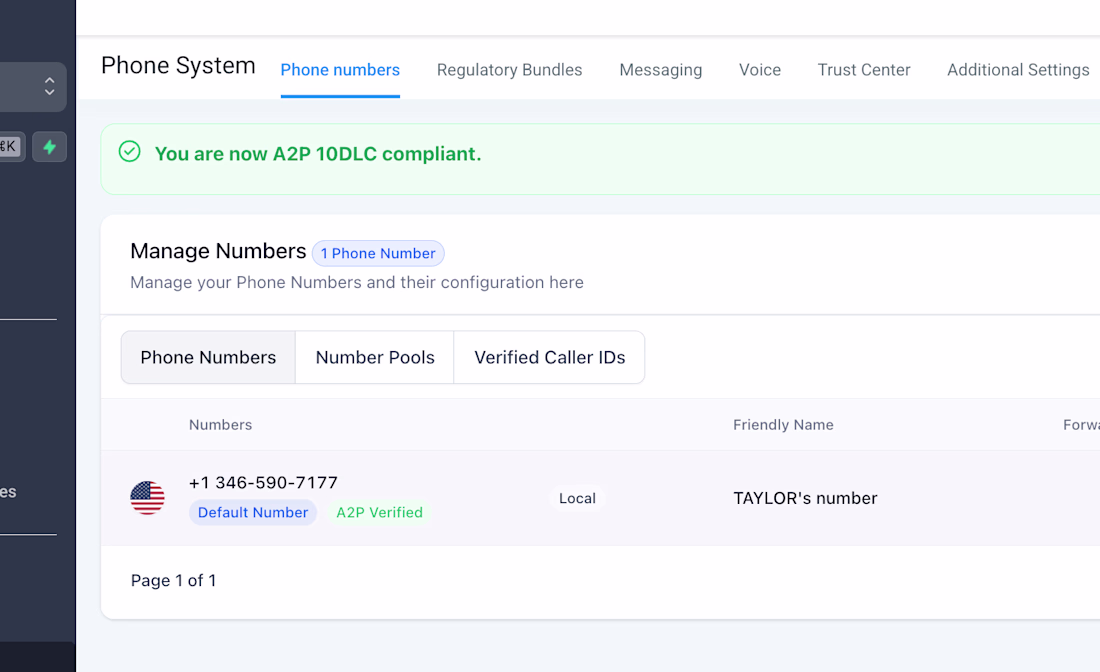This screenshot has height=672, width=1100.
Task: Click the green checkmark icon in compliance banner
Action: pos(130,152)
